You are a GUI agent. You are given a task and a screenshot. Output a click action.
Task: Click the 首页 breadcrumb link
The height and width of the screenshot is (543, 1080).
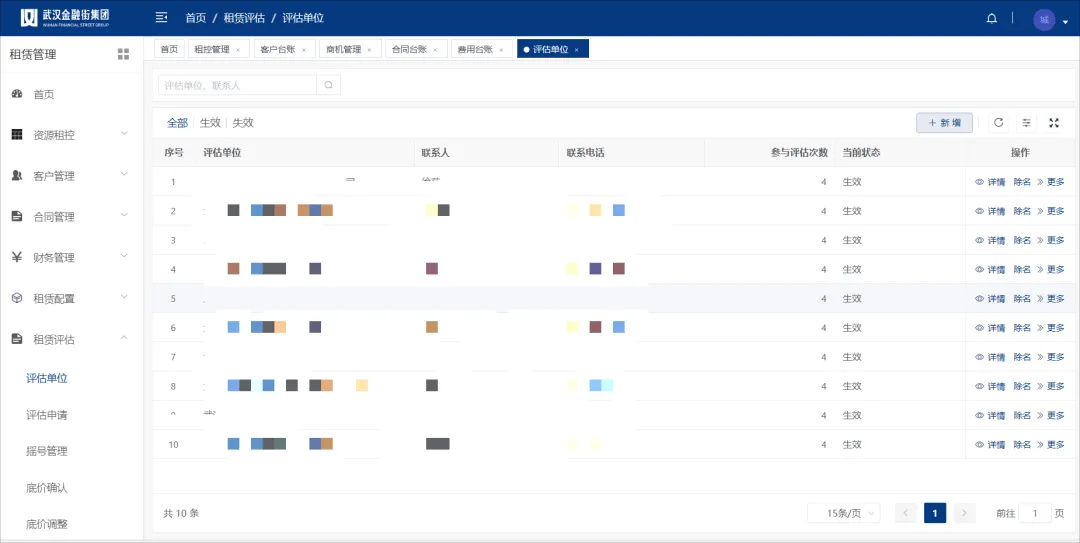click(x=196, y=19)
